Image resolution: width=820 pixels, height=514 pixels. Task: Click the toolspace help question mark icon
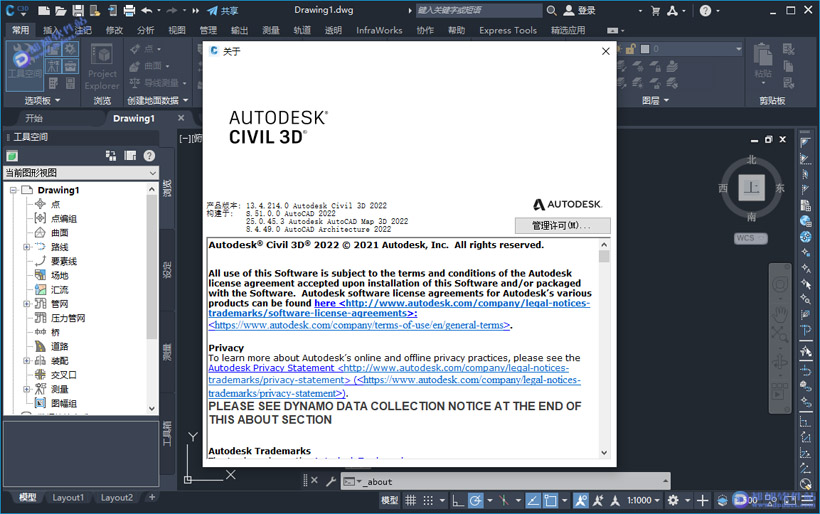(150, 156)
